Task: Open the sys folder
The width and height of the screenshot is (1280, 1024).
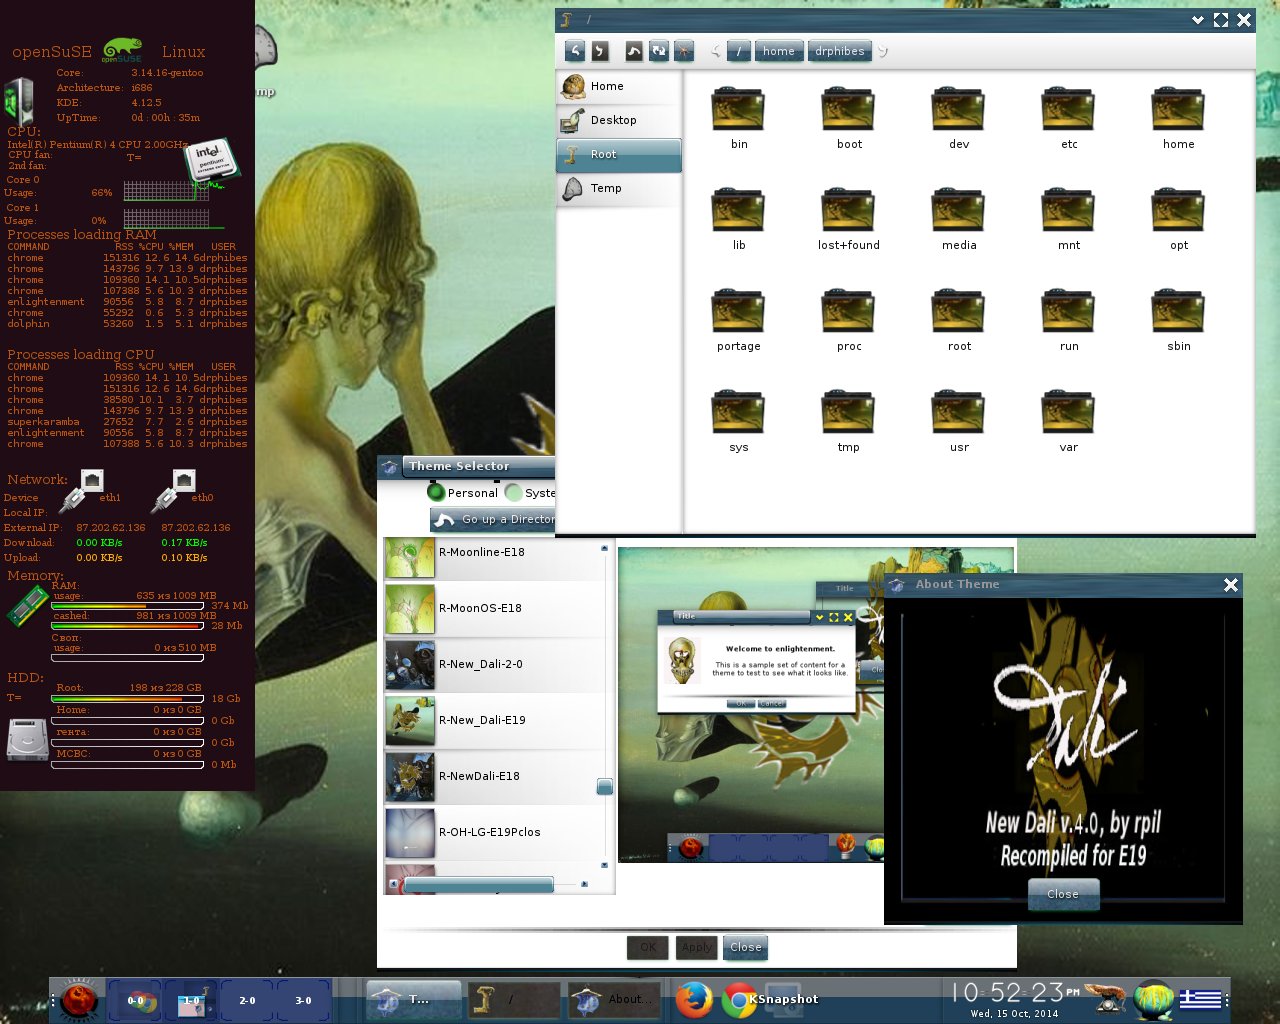Action: [739, 421]
